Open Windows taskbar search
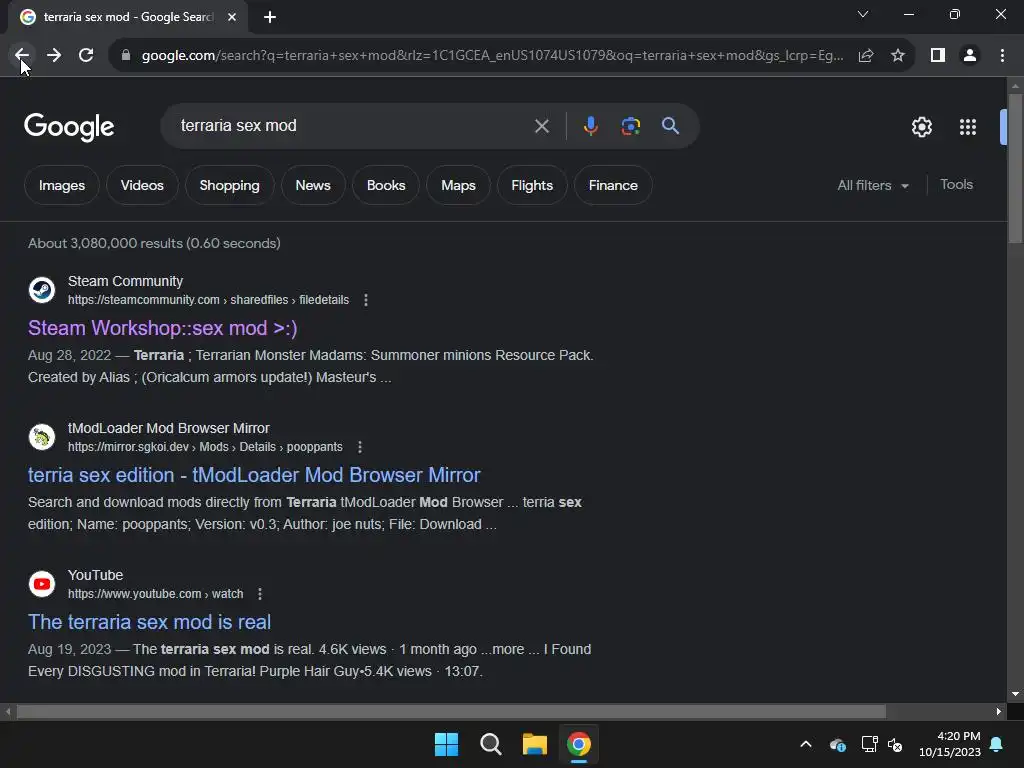The width and height of the screenshot is (1024, 768). [x=490, y=744]
